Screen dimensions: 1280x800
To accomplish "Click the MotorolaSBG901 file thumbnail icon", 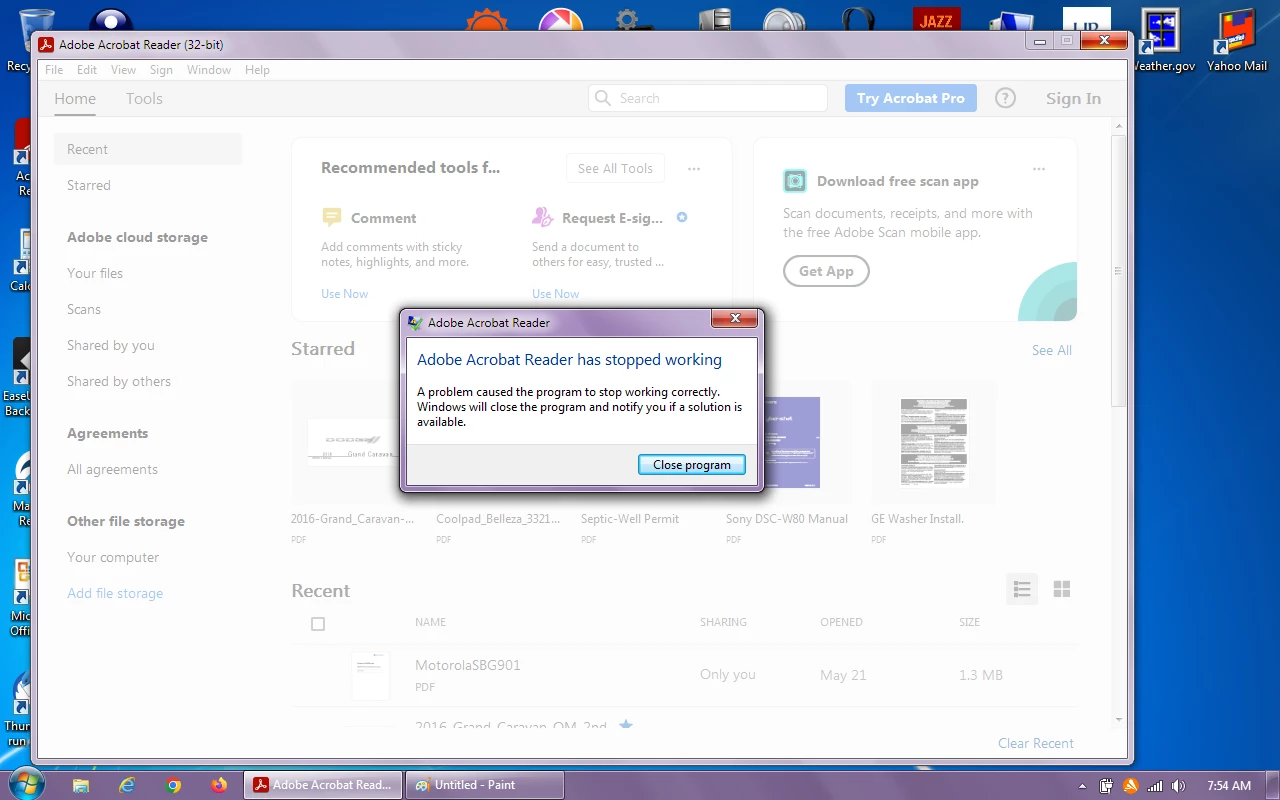I will (370, 675).
